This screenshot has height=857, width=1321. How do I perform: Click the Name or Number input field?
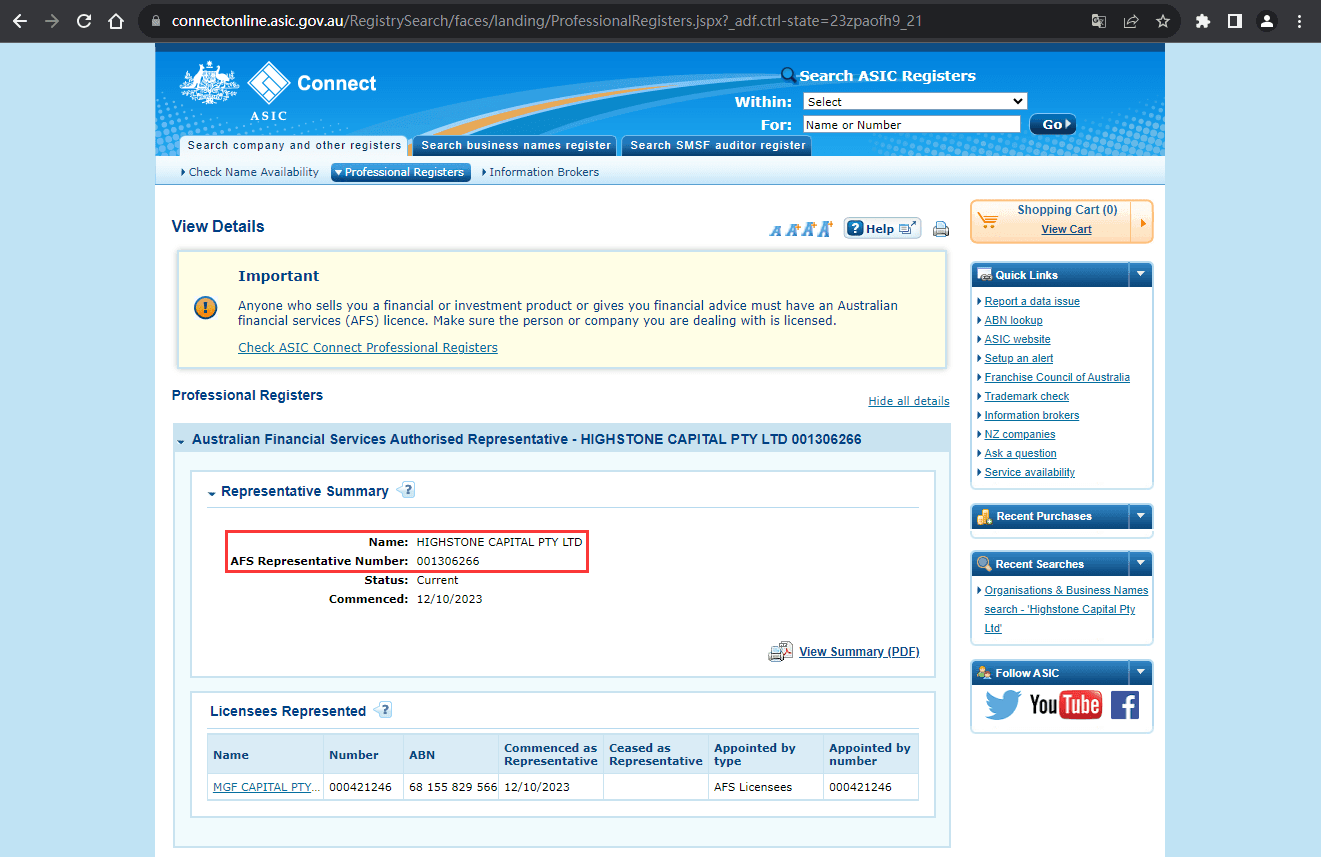tap(911, 125)
